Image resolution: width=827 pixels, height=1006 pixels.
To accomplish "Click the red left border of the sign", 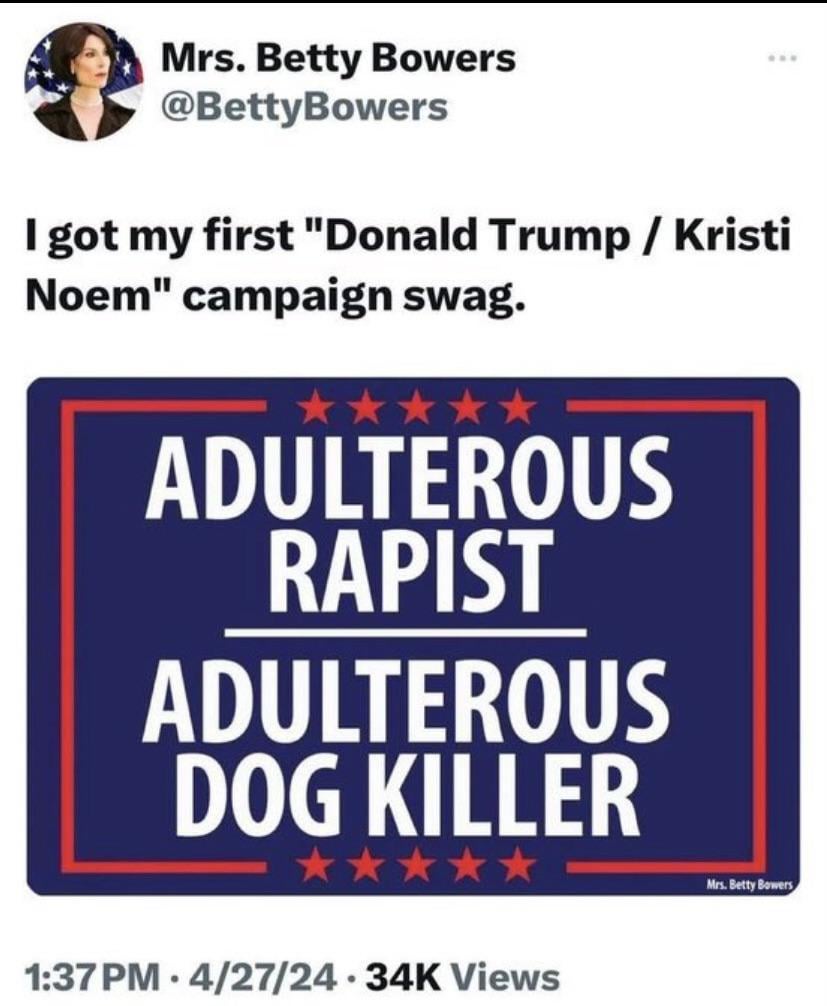I will pos(67,636).
